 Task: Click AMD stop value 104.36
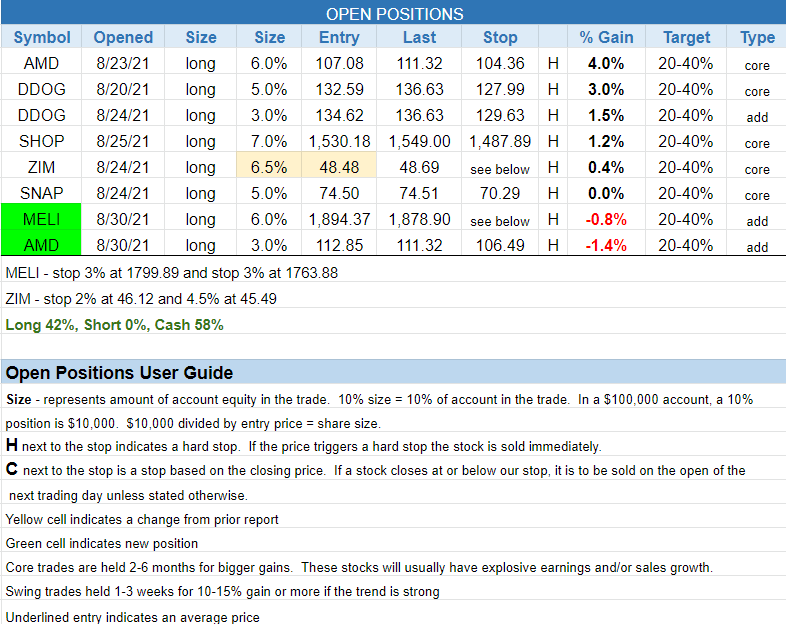pos(500,63)
